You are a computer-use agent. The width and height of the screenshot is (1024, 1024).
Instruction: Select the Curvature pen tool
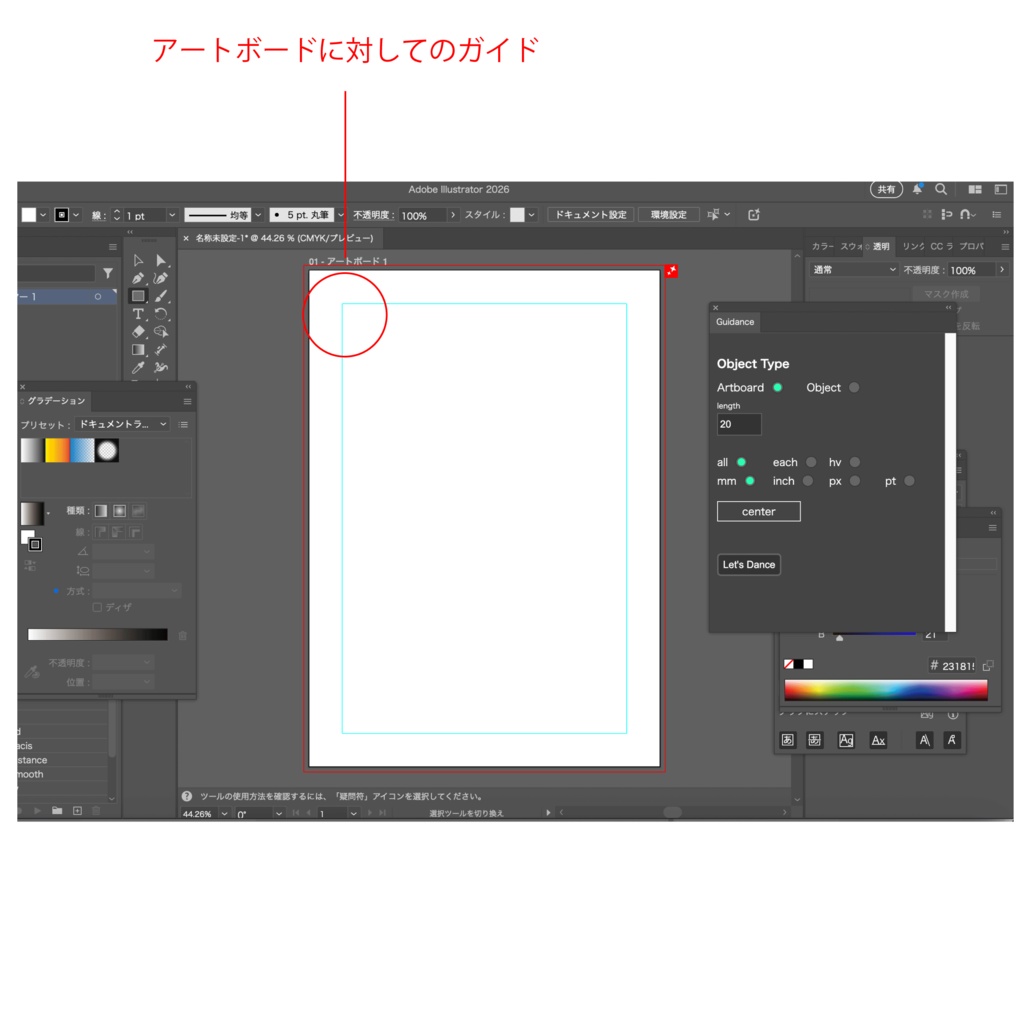click(x=161, y=278)
